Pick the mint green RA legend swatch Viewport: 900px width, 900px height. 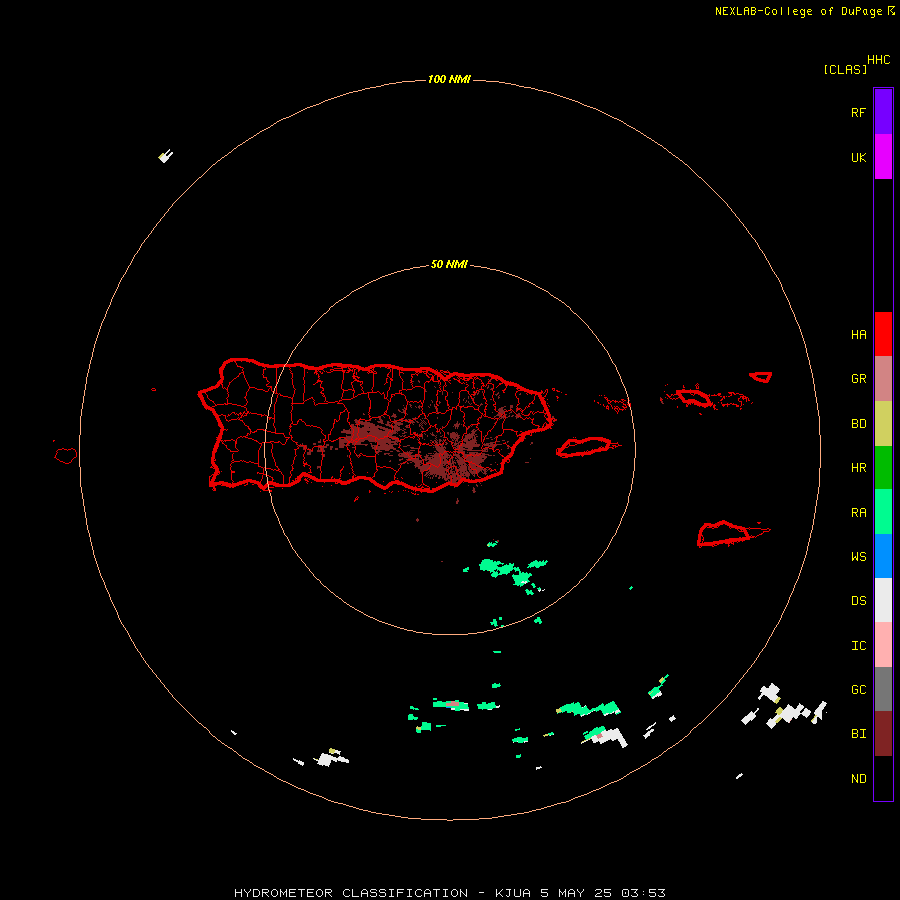pos(883,512)
